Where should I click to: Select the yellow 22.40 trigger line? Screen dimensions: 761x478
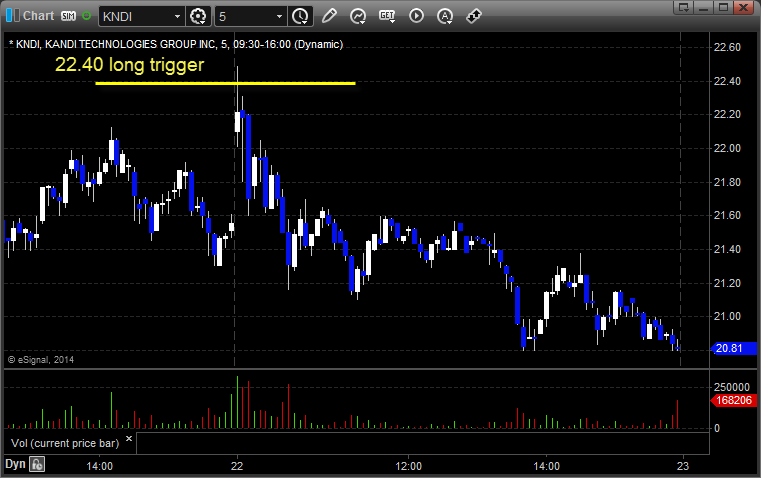click(x=225, y=83)
